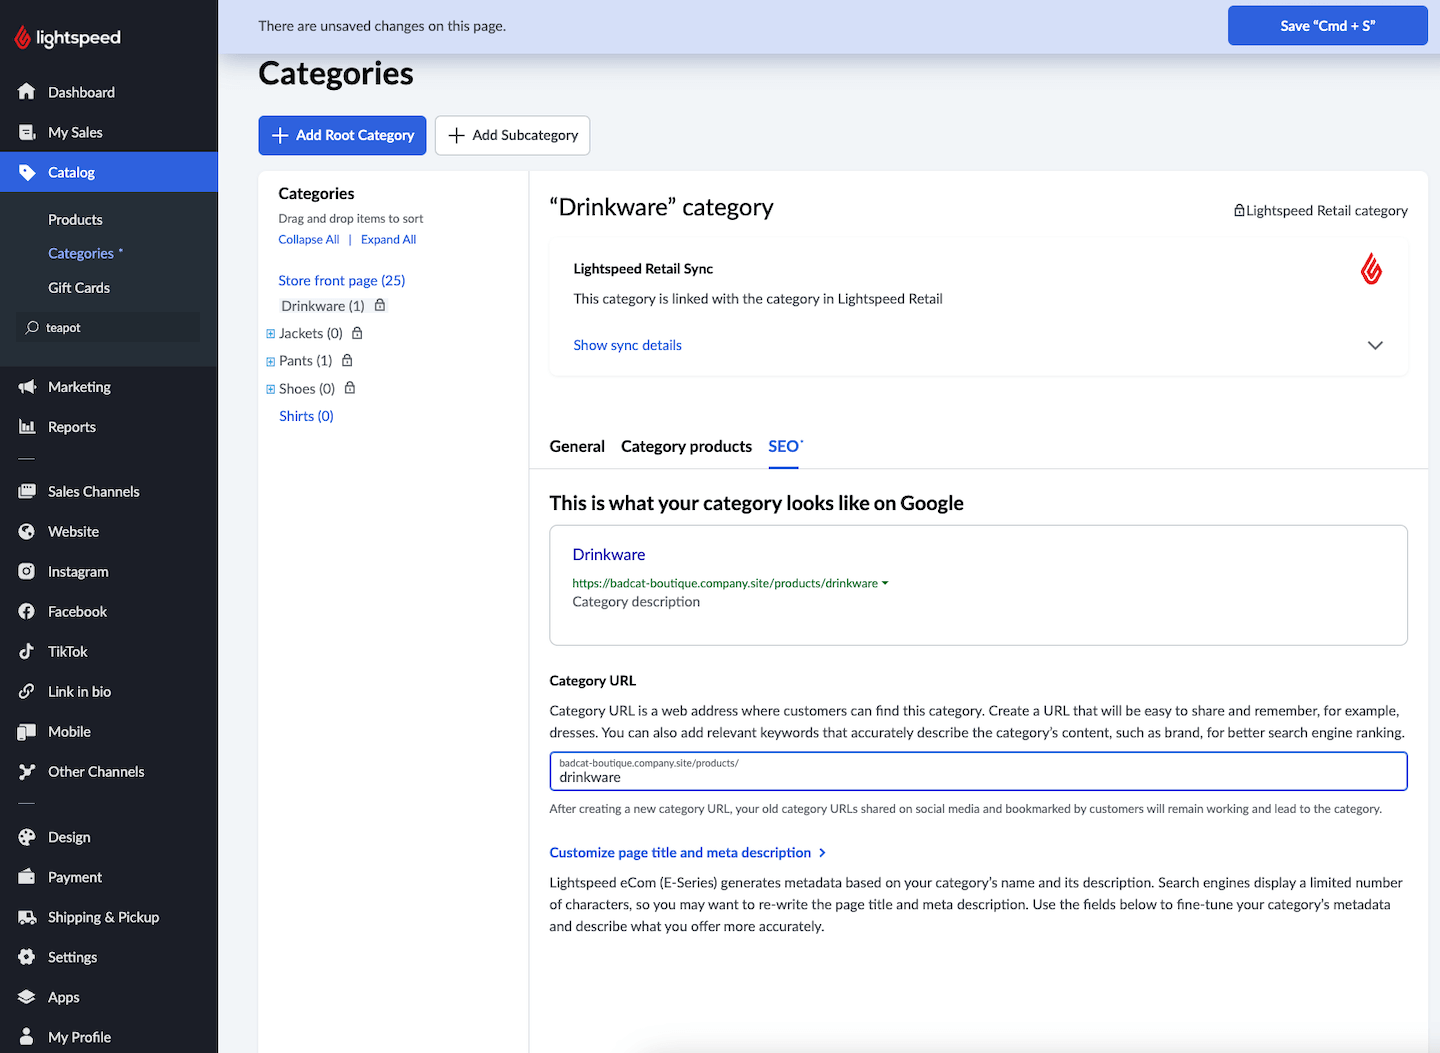
Task: Click the Facebook icon
Action: 27,611
